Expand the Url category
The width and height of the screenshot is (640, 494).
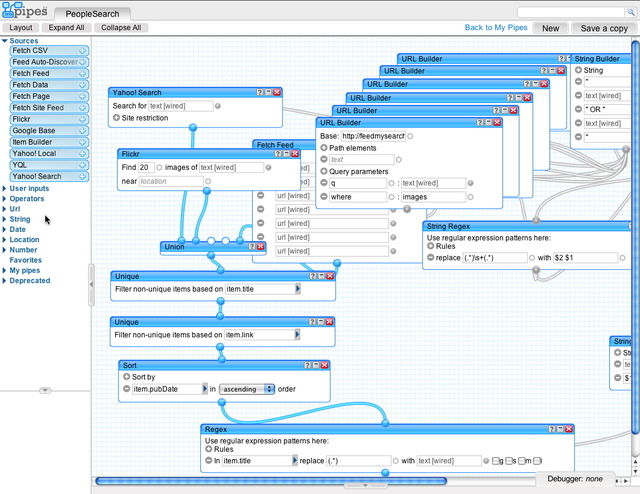[x=4, y=209]
